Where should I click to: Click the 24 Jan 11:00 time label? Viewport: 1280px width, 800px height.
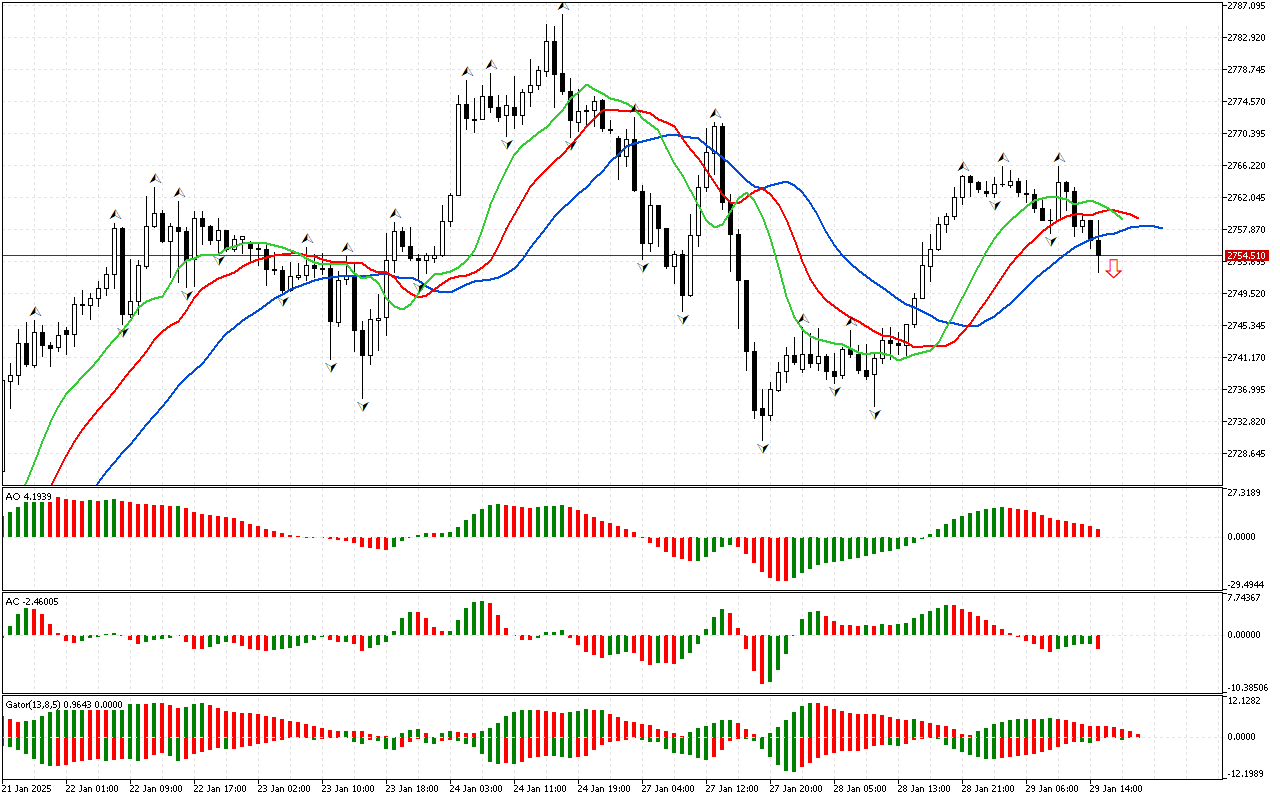pyautogui.click(x=540, y=788)
